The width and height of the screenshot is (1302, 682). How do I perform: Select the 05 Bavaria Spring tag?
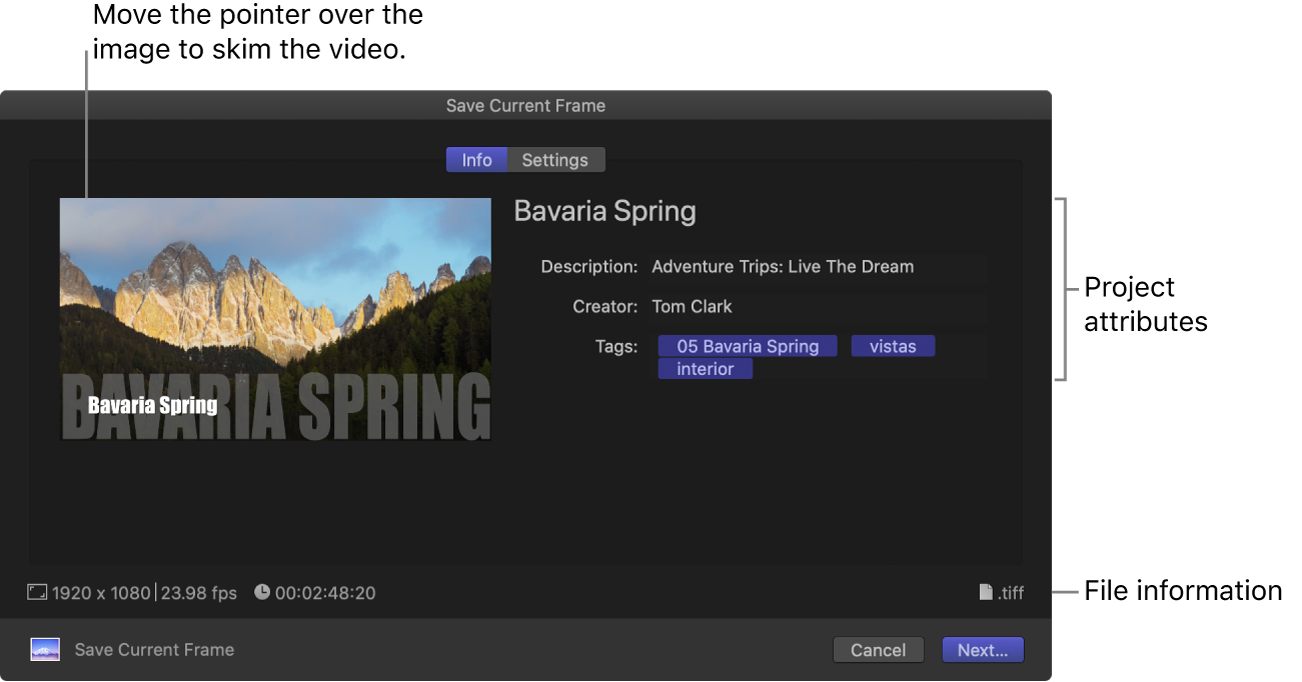pyautogui.click(x=747, y=346)
